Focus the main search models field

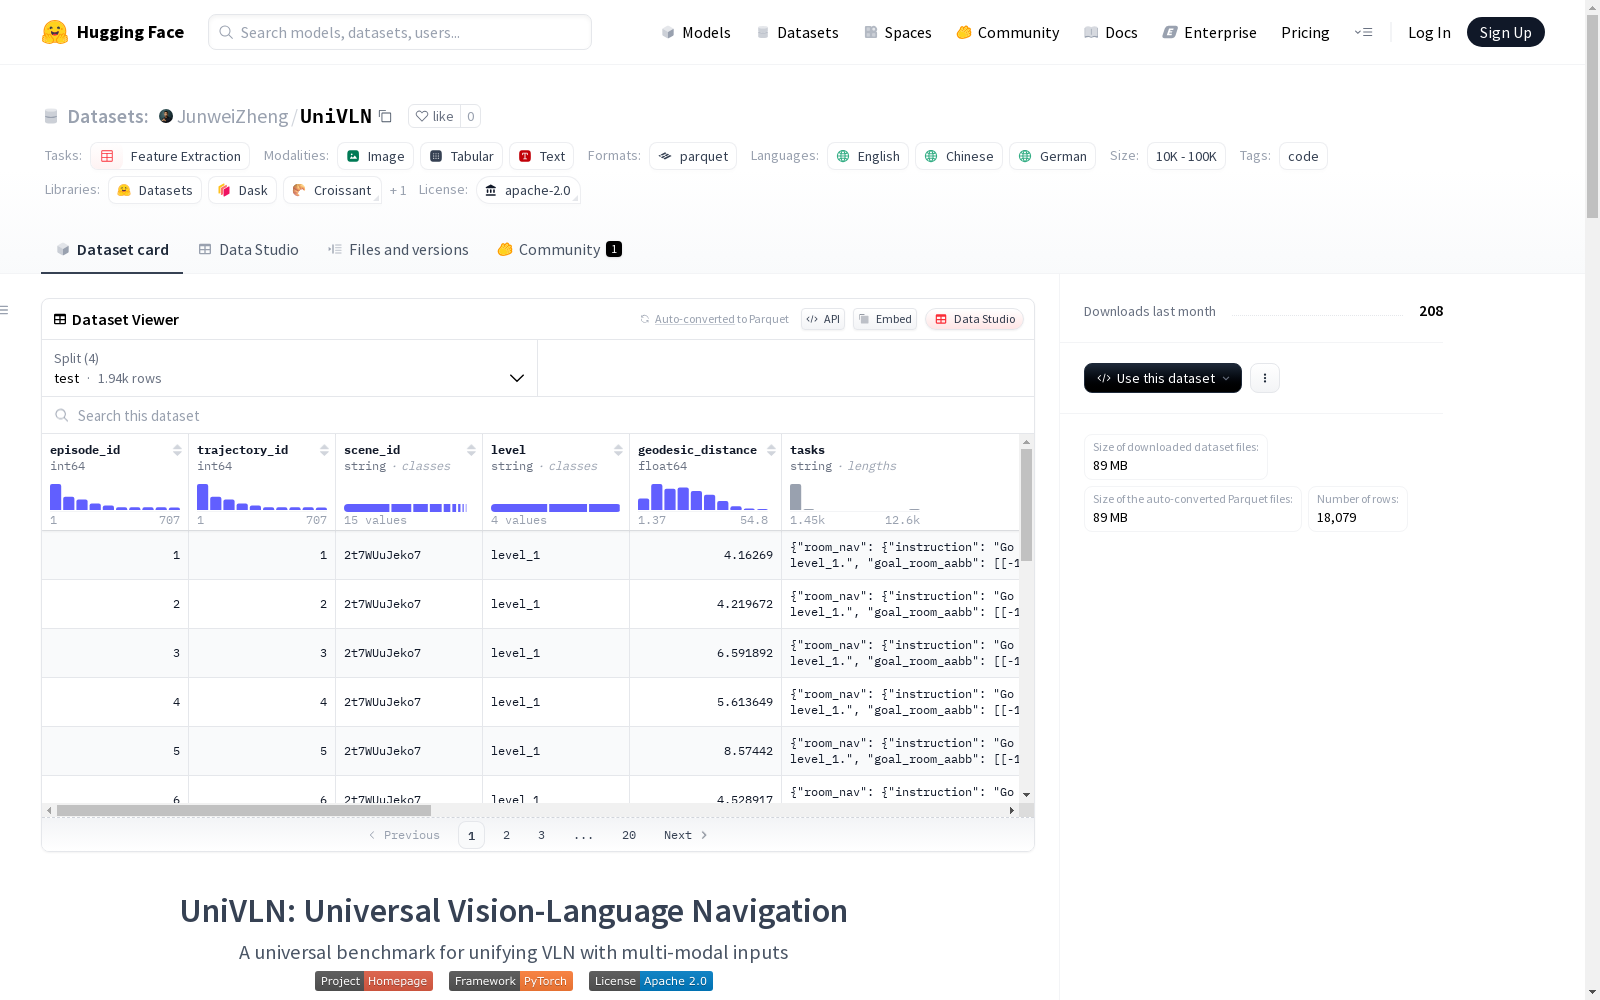400,32
